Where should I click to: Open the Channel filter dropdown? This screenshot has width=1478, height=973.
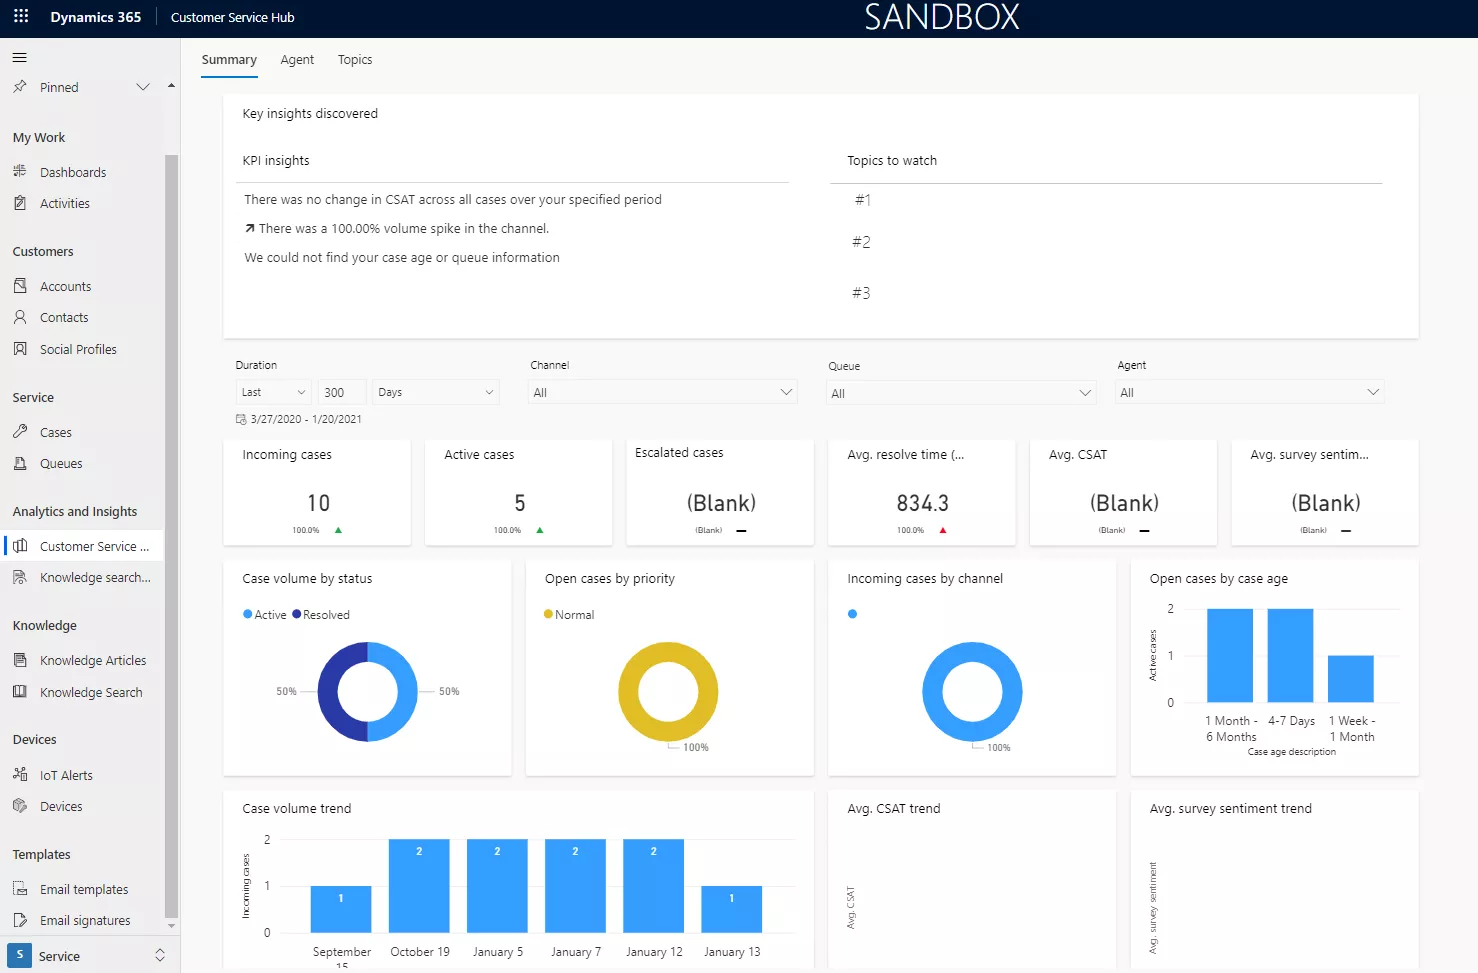point(662,393)
